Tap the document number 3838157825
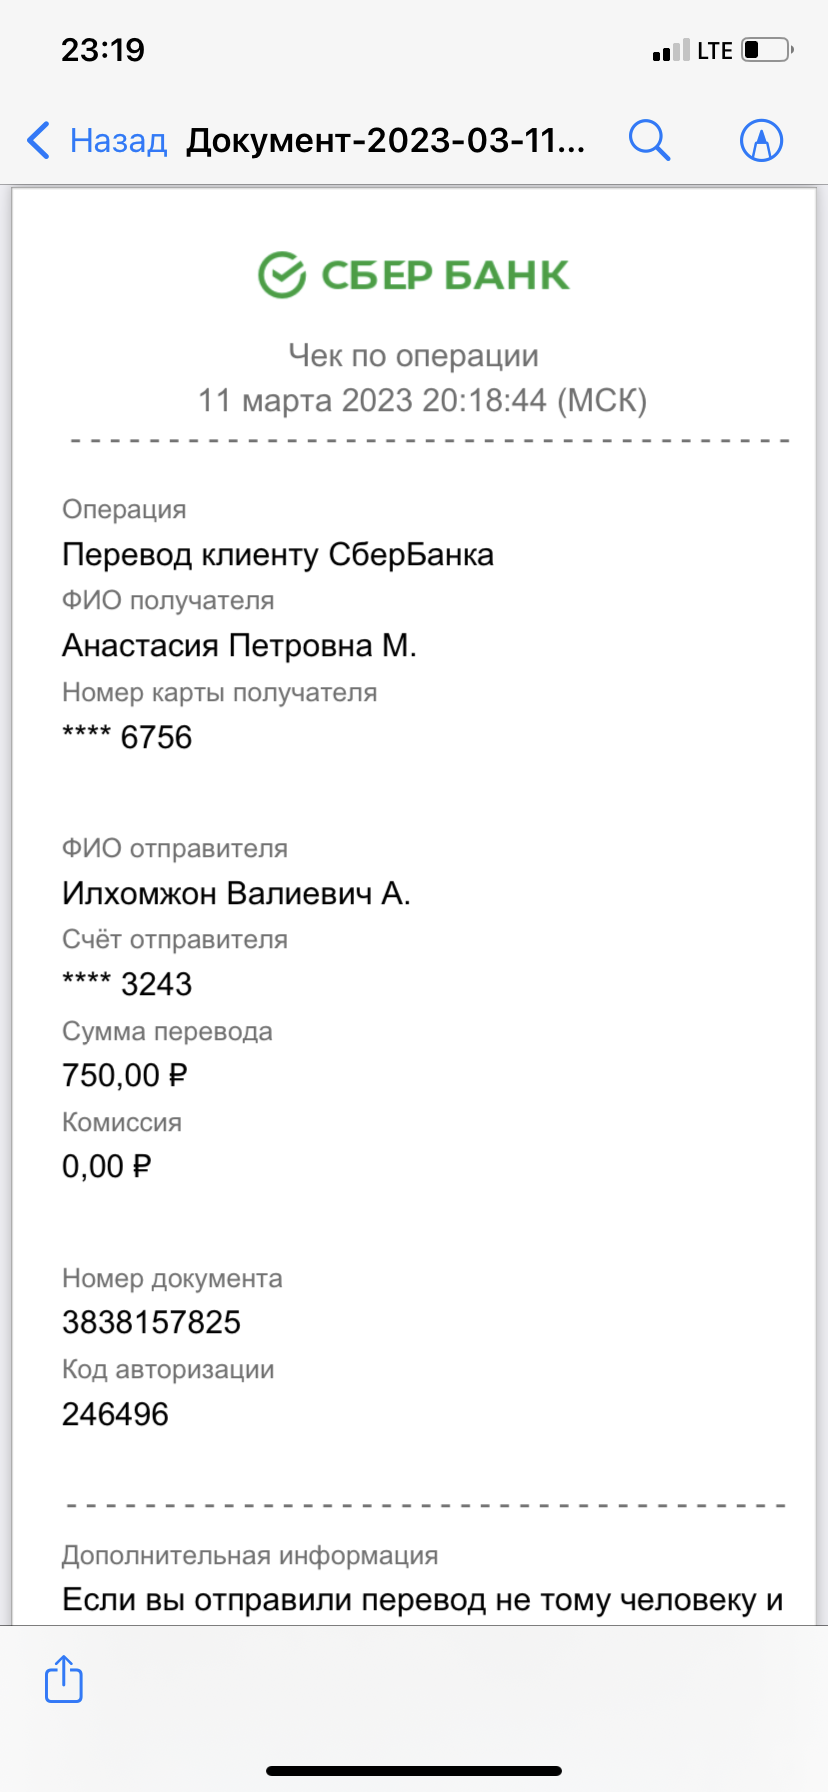The width and height of the screenshot is (828, 1792). (x=151, y=1322)
